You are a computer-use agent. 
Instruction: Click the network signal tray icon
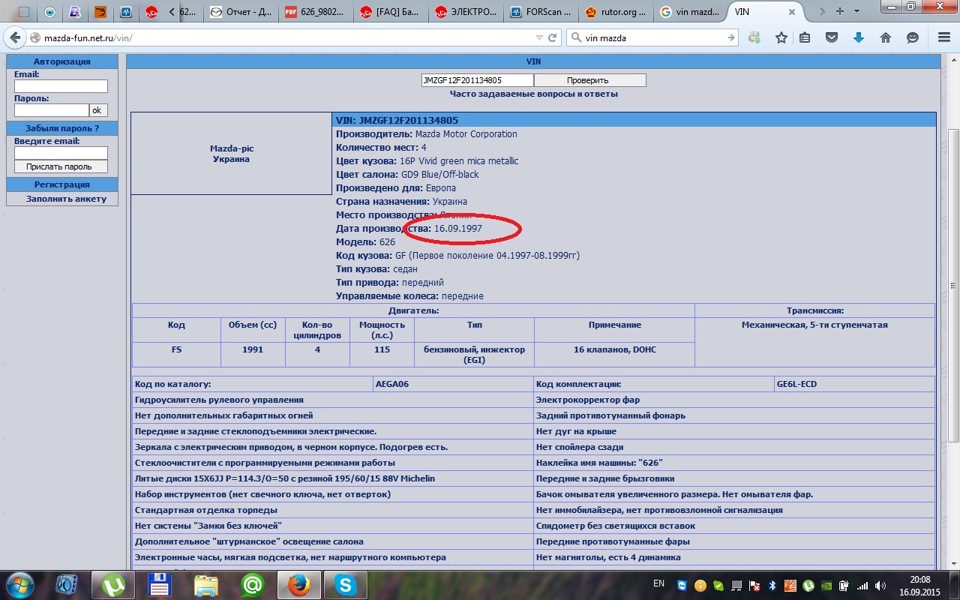[863, 585]
